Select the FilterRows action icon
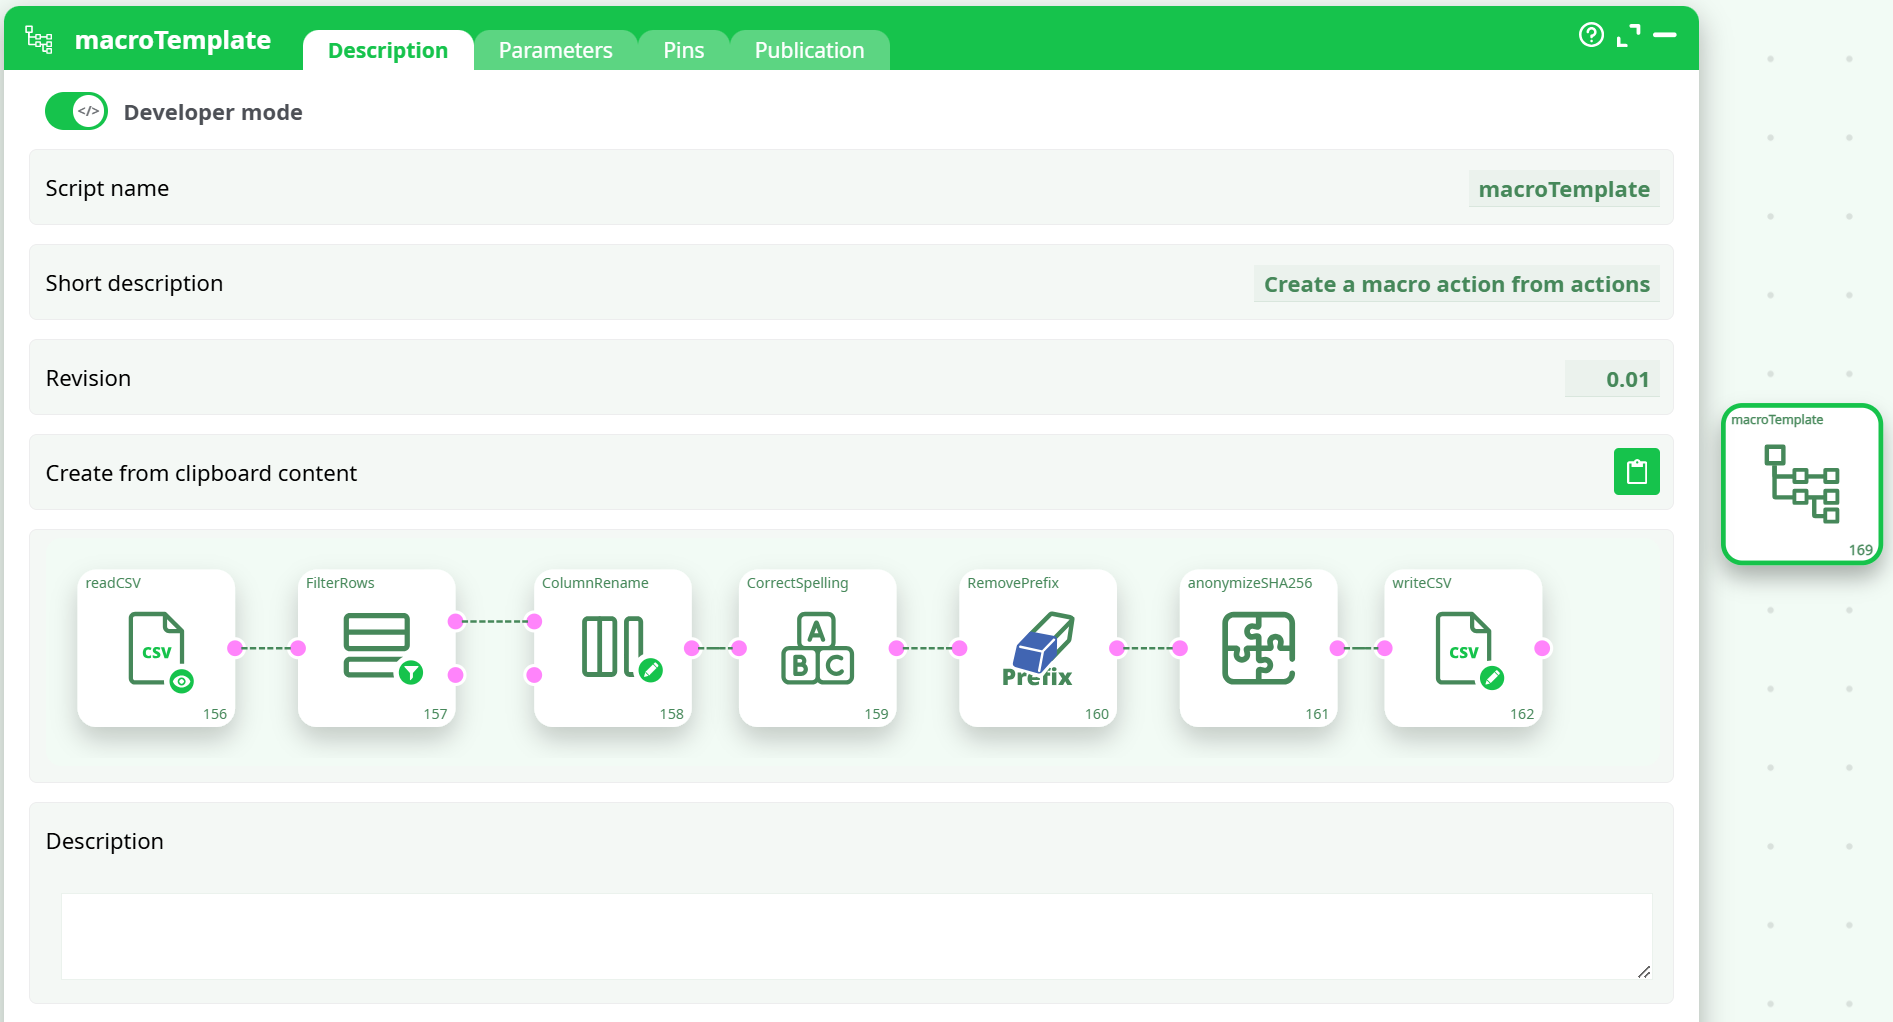 point(378,647)
